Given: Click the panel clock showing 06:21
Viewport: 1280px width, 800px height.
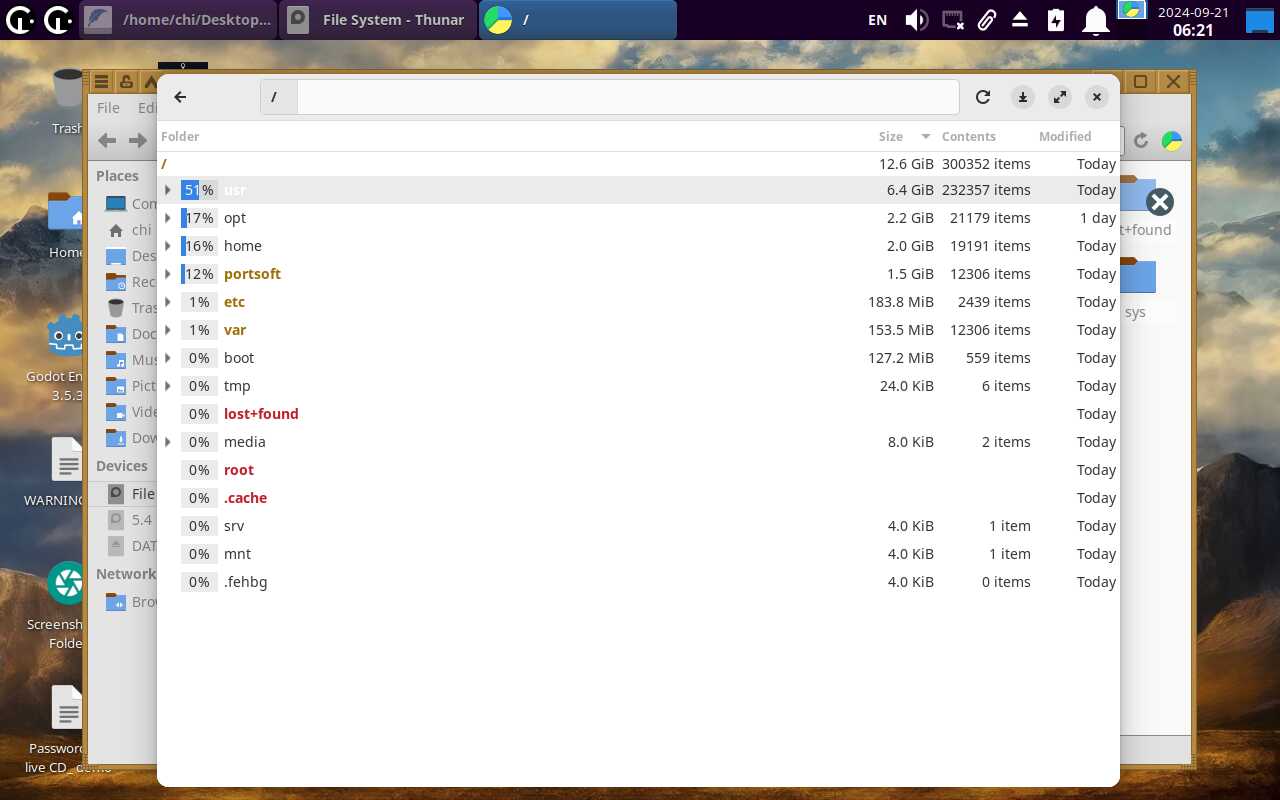Looking at the screenshot, I should 1193,20.
